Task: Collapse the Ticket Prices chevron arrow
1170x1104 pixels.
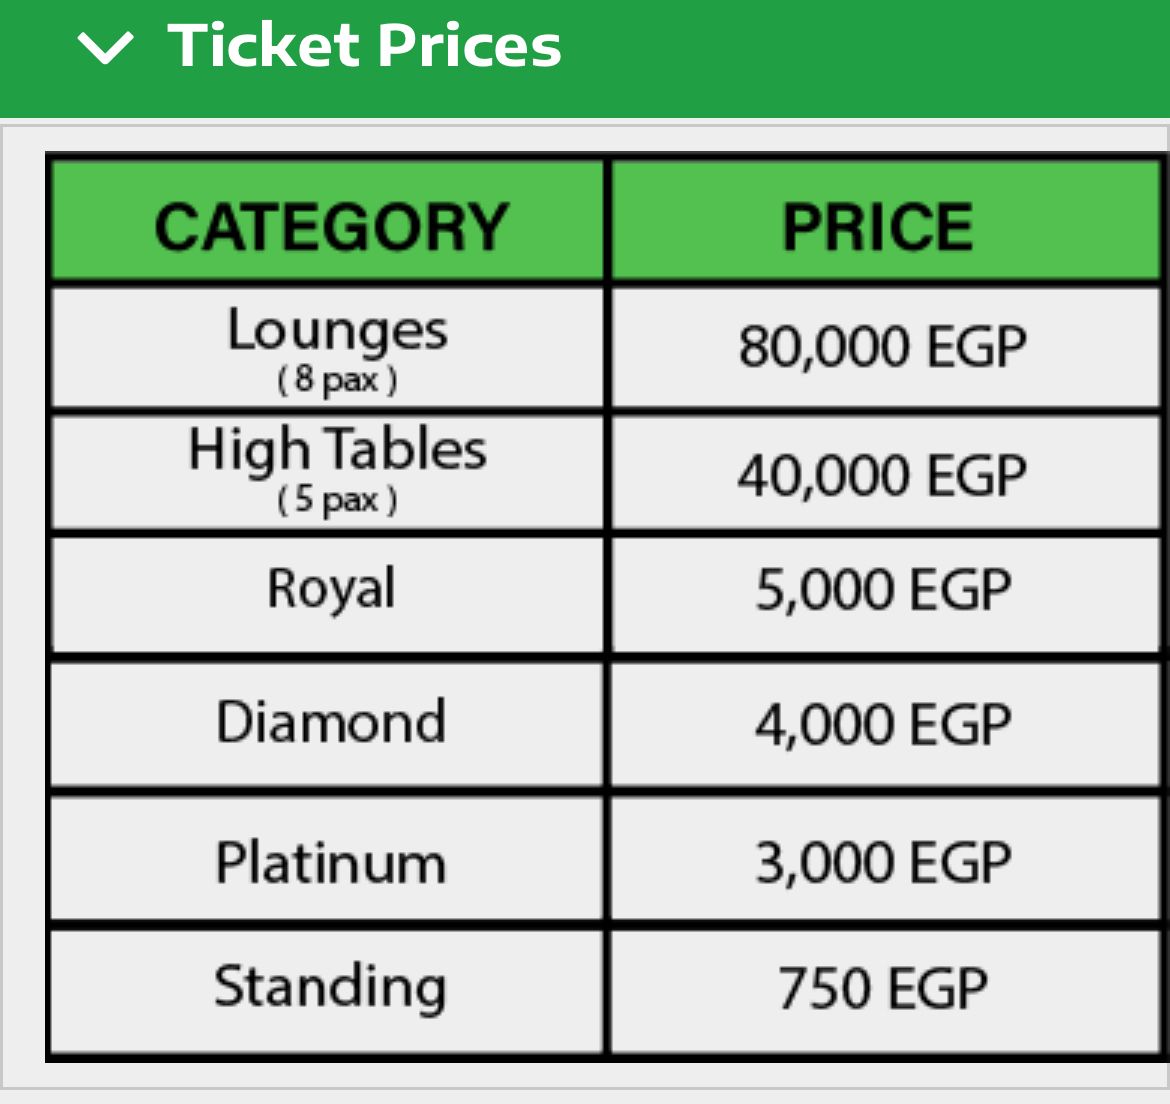Action: (x=105, y=48)
